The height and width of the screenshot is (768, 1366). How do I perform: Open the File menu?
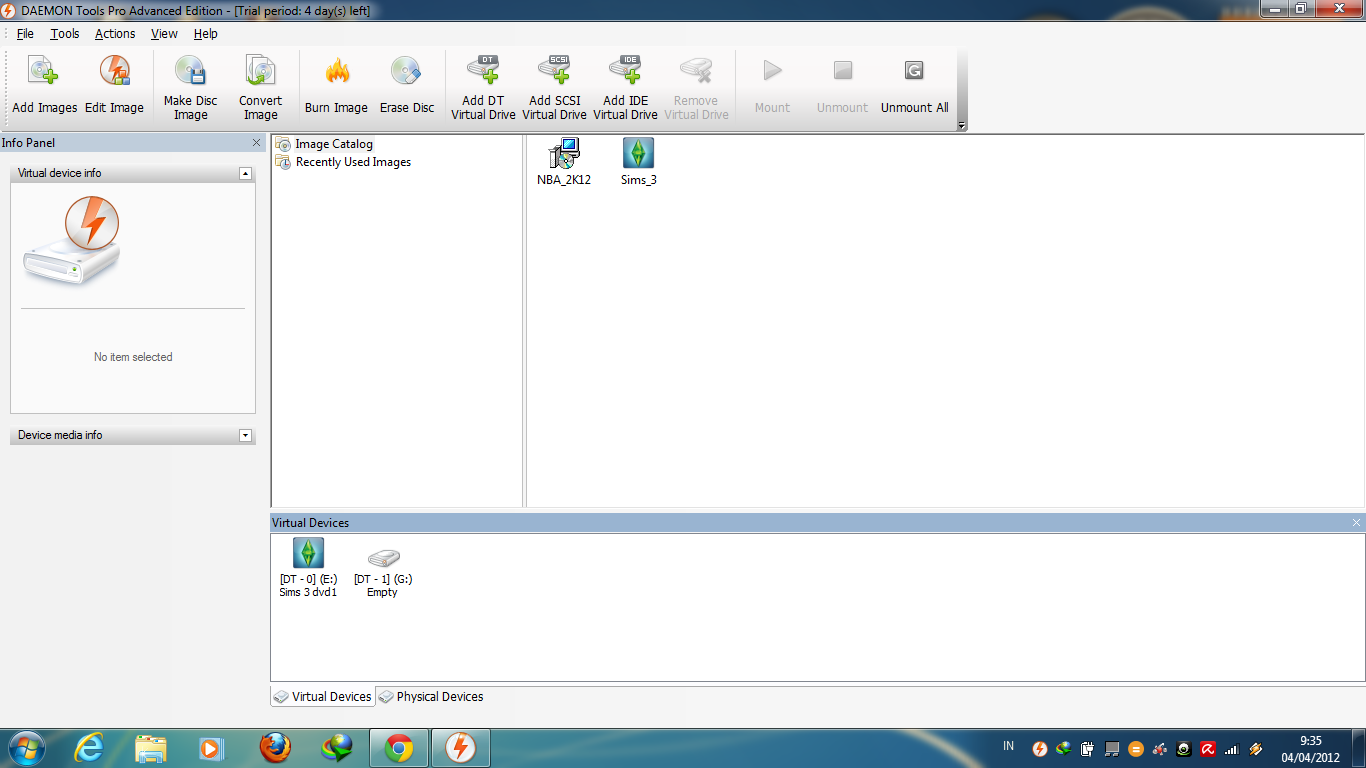tap(25, 33)
